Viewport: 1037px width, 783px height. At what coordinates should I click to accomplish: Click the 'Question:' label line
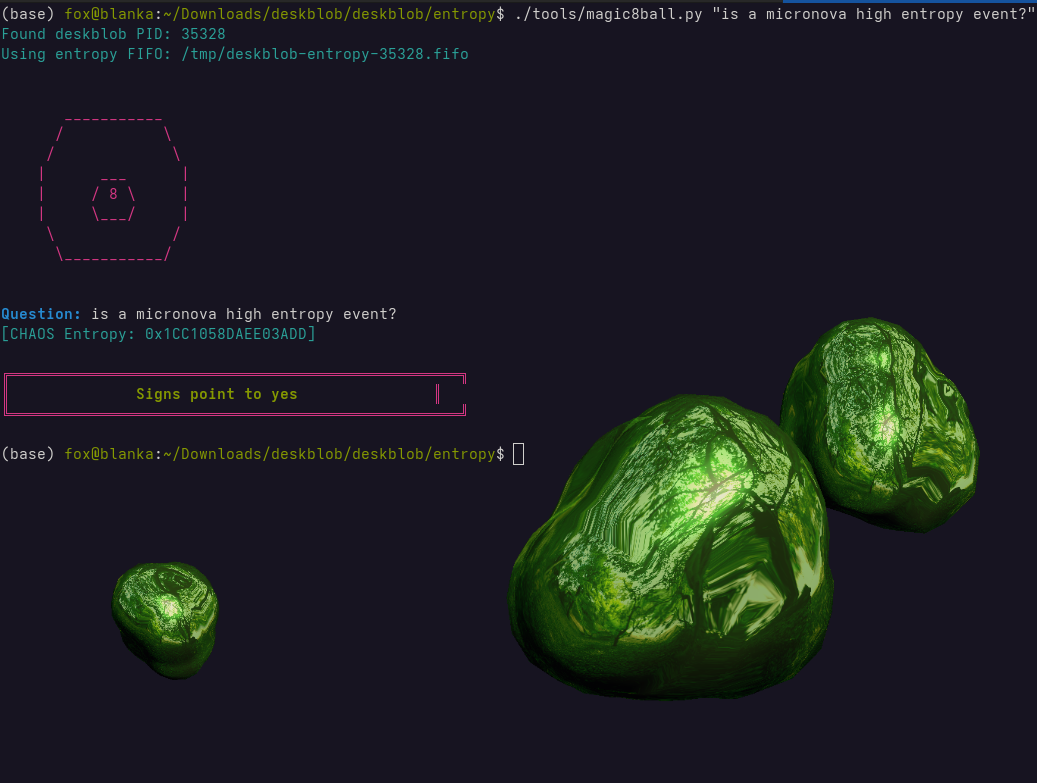tap(38, 313)
